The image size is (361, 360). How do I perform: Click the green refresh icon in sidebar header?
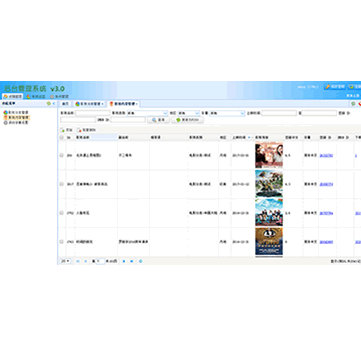(49, 104)
